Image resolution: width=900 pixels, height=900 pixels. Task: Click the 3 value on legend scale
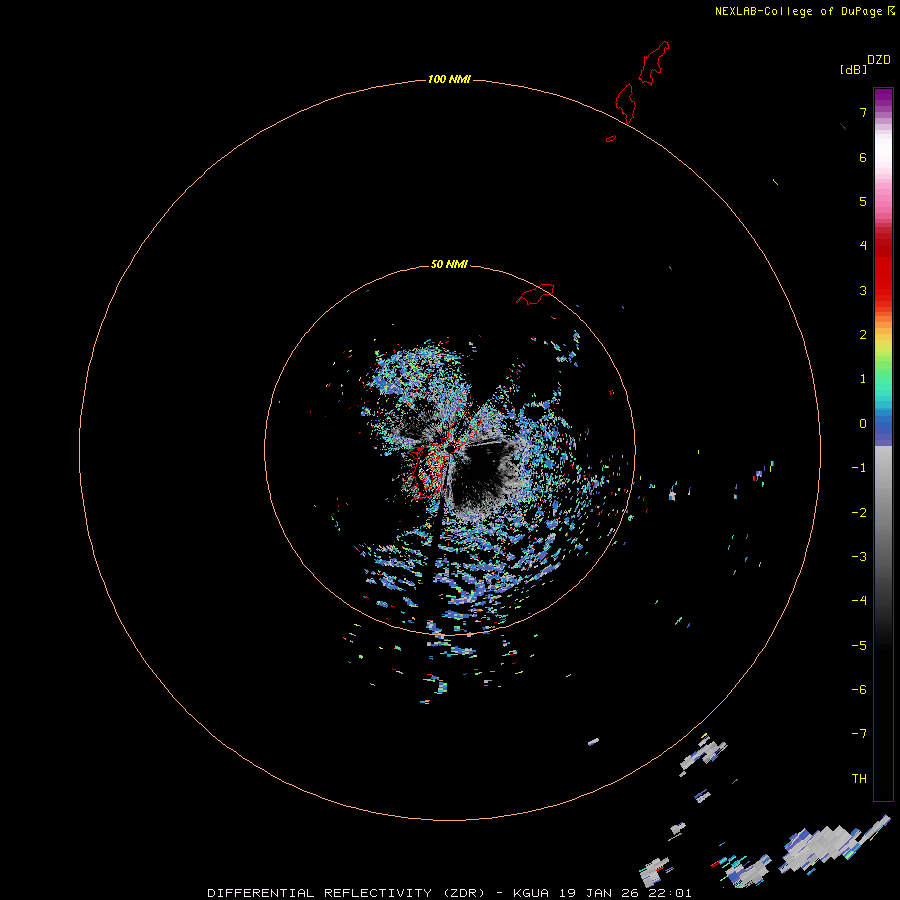(x=863, y=290)
